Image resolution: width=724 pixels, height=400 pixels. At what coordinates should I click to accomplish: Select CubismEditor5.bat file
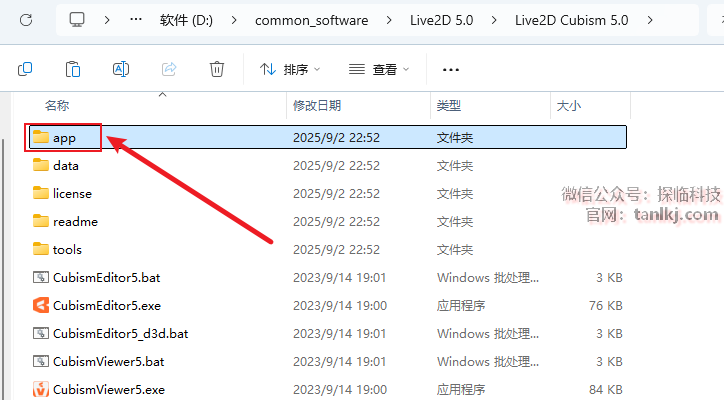[x=106, y=278]
